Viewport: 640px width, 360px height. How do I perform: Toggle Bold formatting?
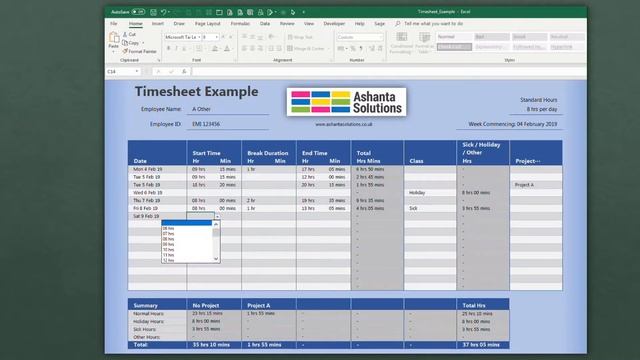(168, 49)
